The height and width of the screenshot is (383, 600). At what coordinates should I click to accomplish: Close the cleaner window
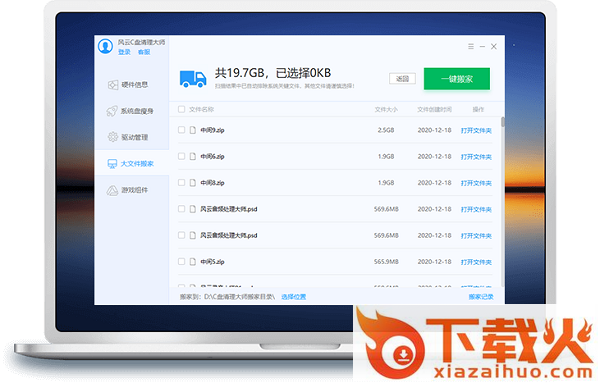pos(494,46)
